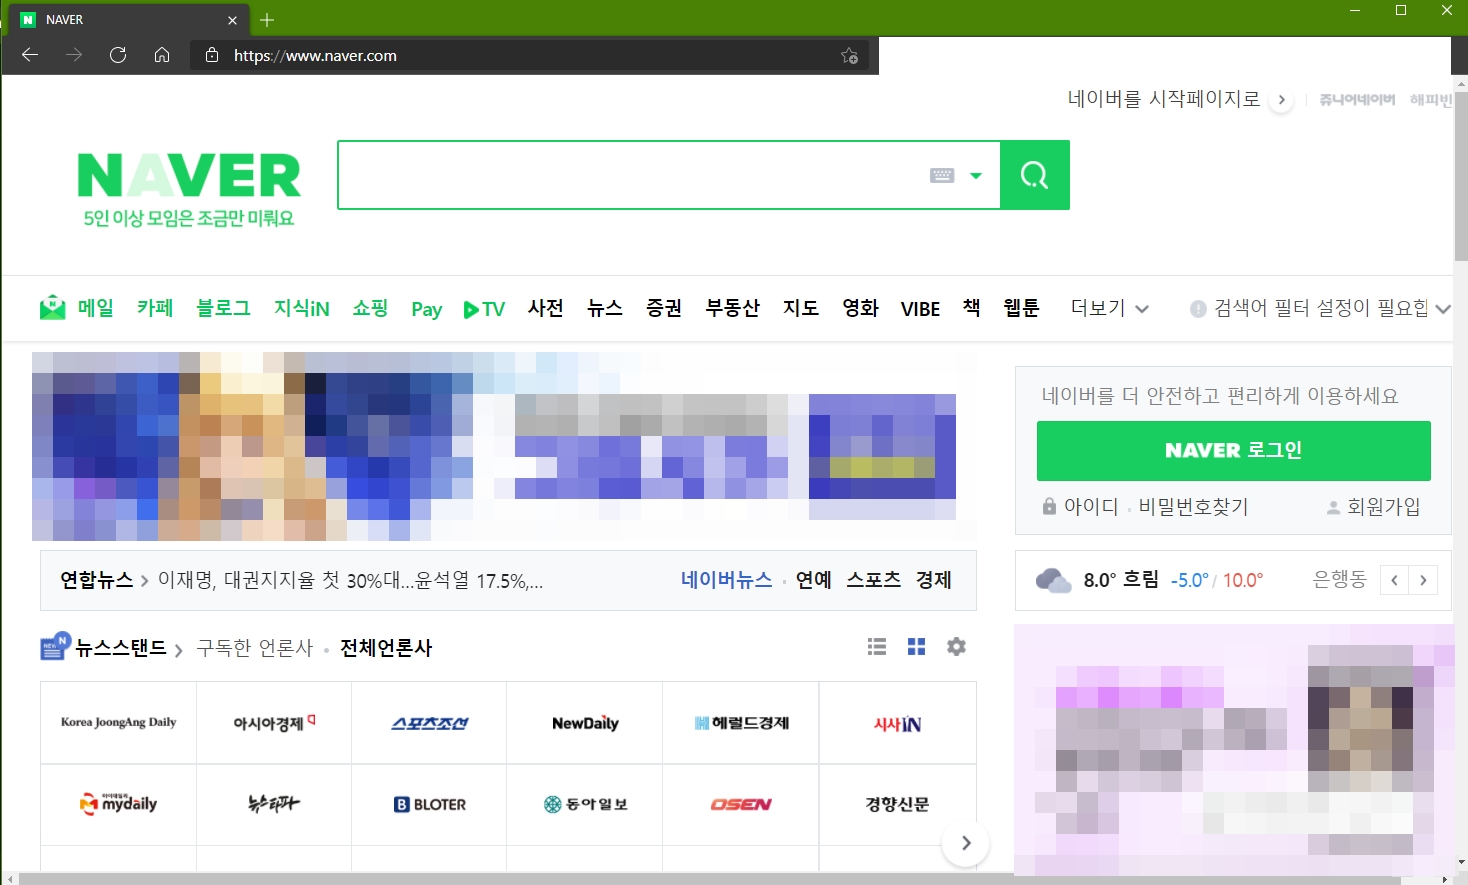The height and width of the screenshot is (885, 1468).
Task: Open 블로그 in the navigation menu
Action: [x=223, y=308]
